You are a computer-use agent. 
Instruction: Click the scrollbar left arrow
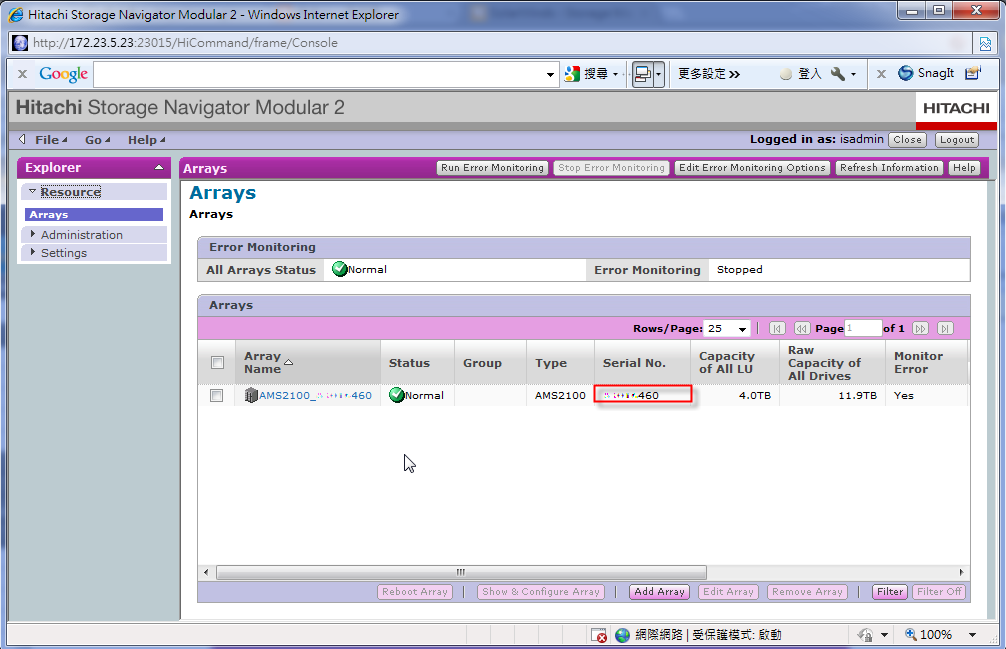click(206, 572)
